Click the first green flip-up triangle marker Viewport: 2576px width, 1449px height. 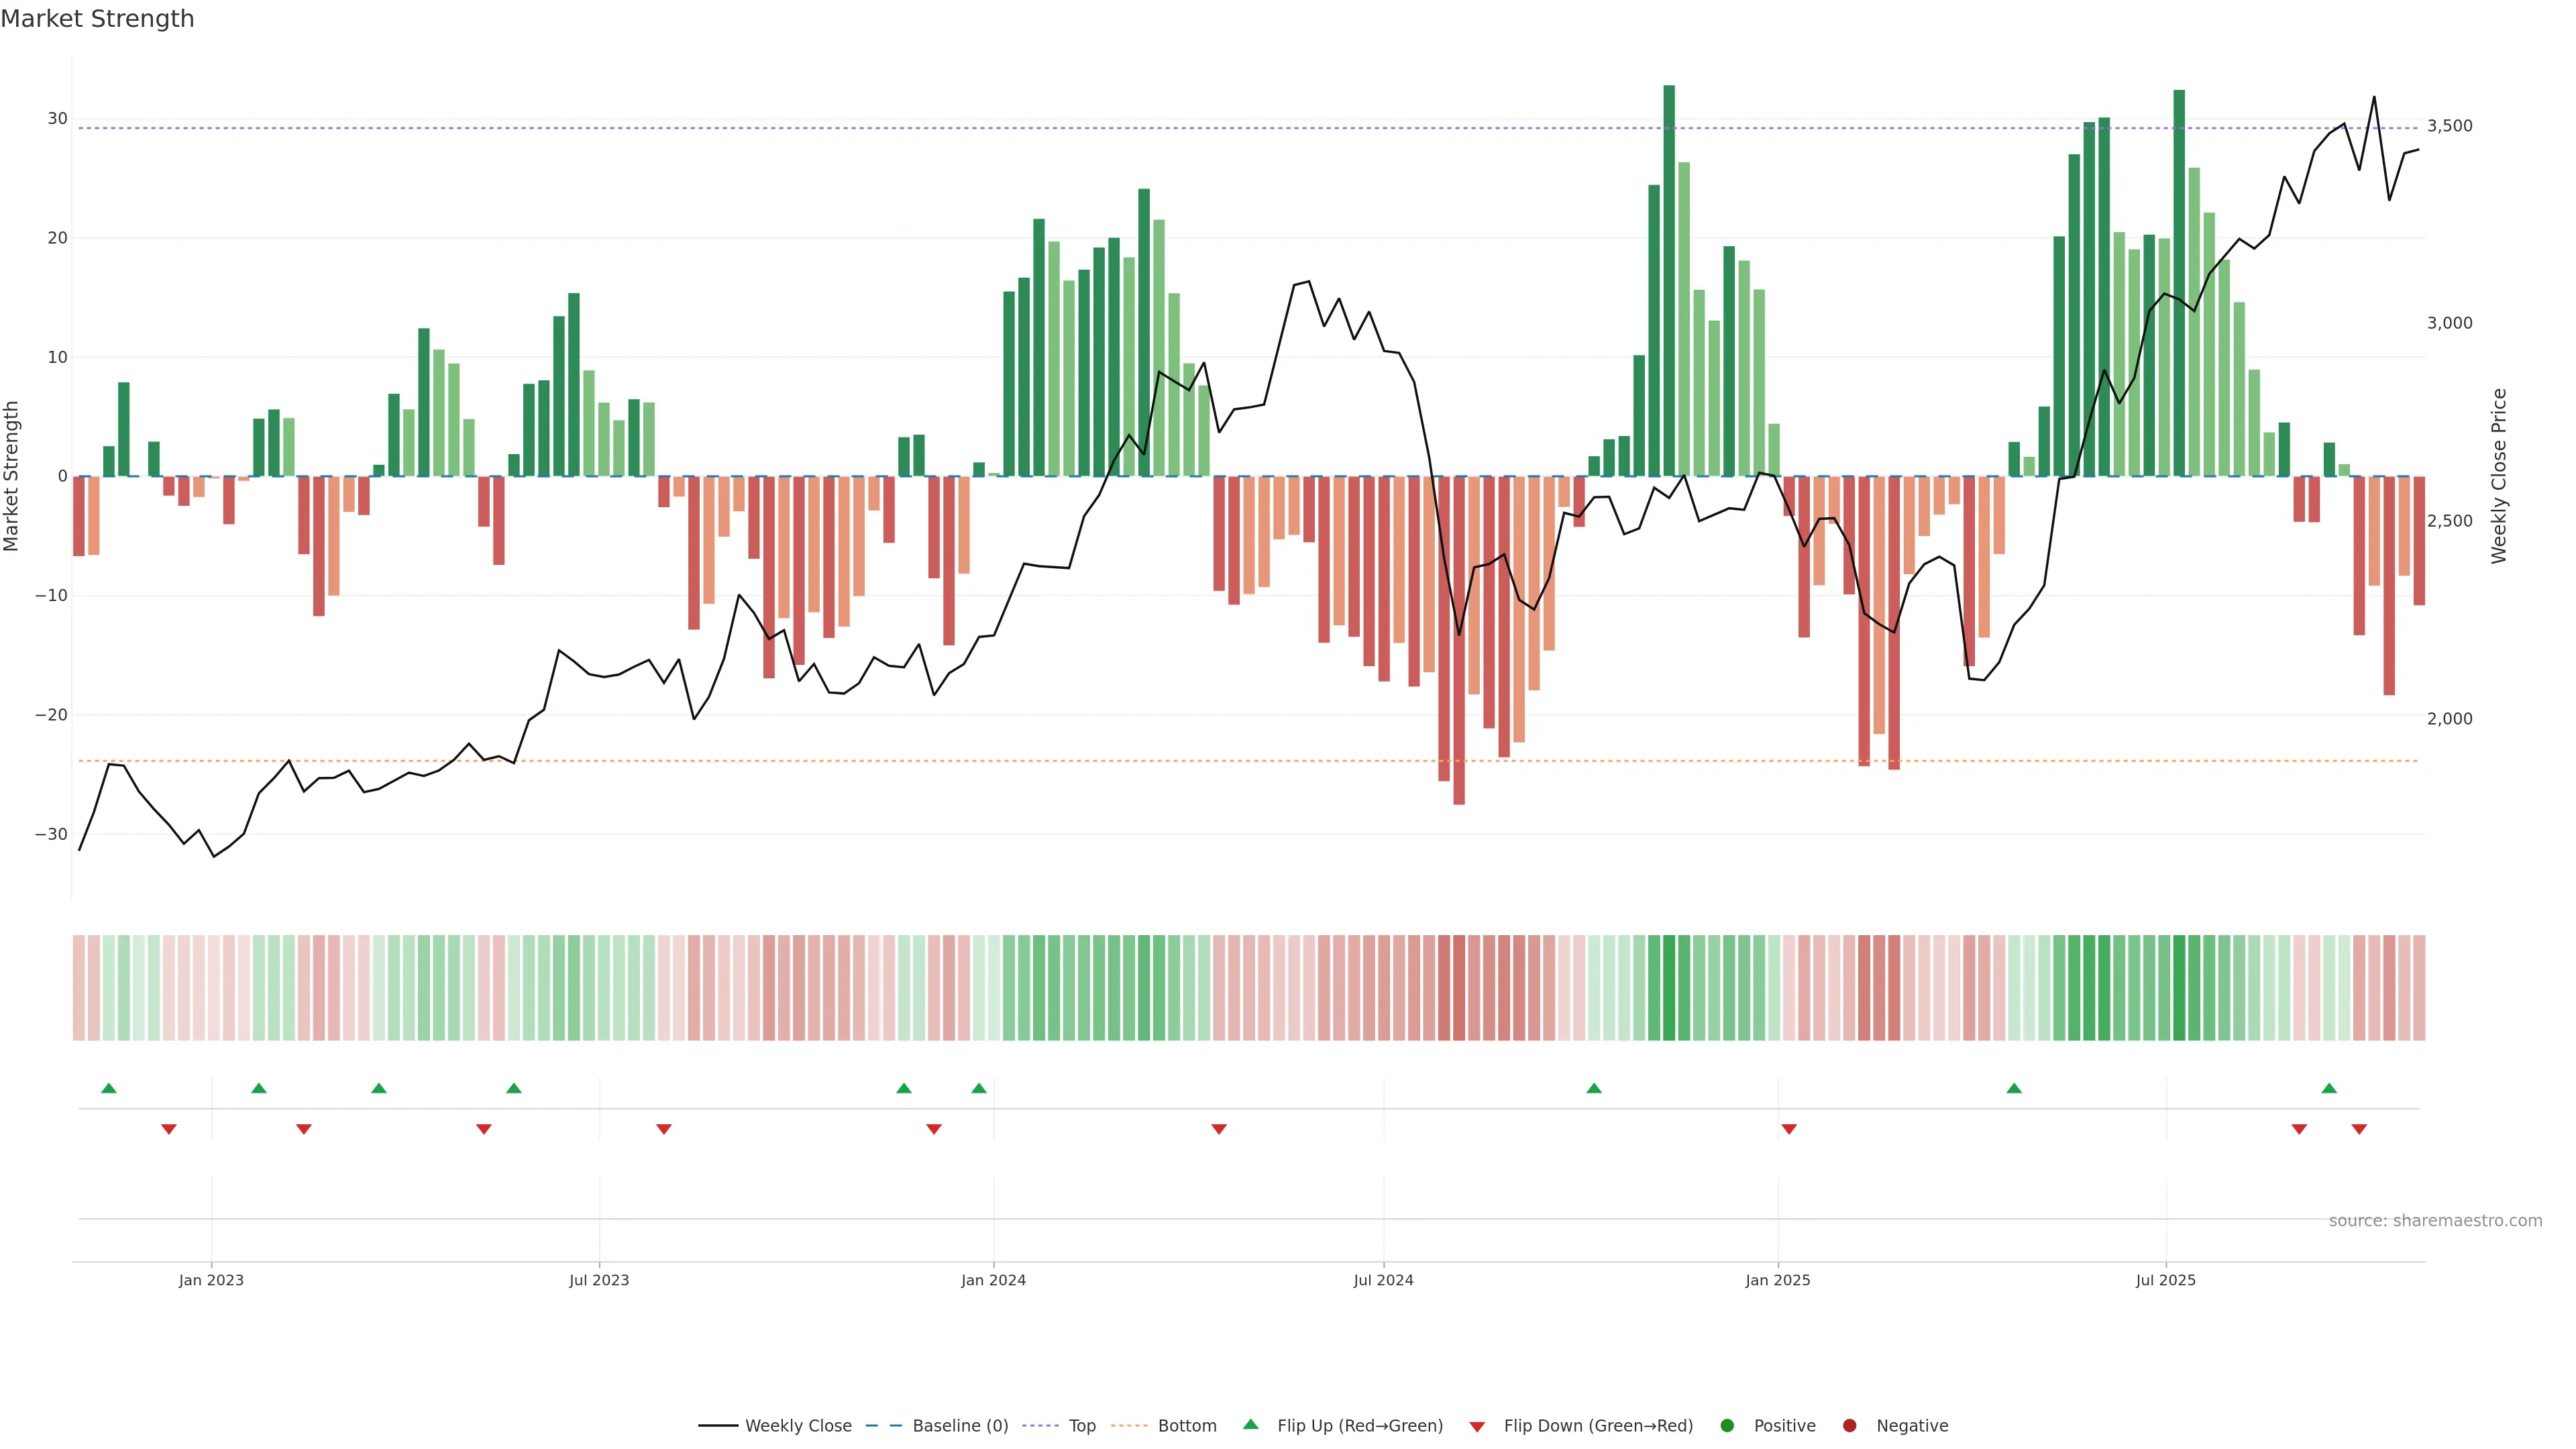click(x=109, y=1088)
